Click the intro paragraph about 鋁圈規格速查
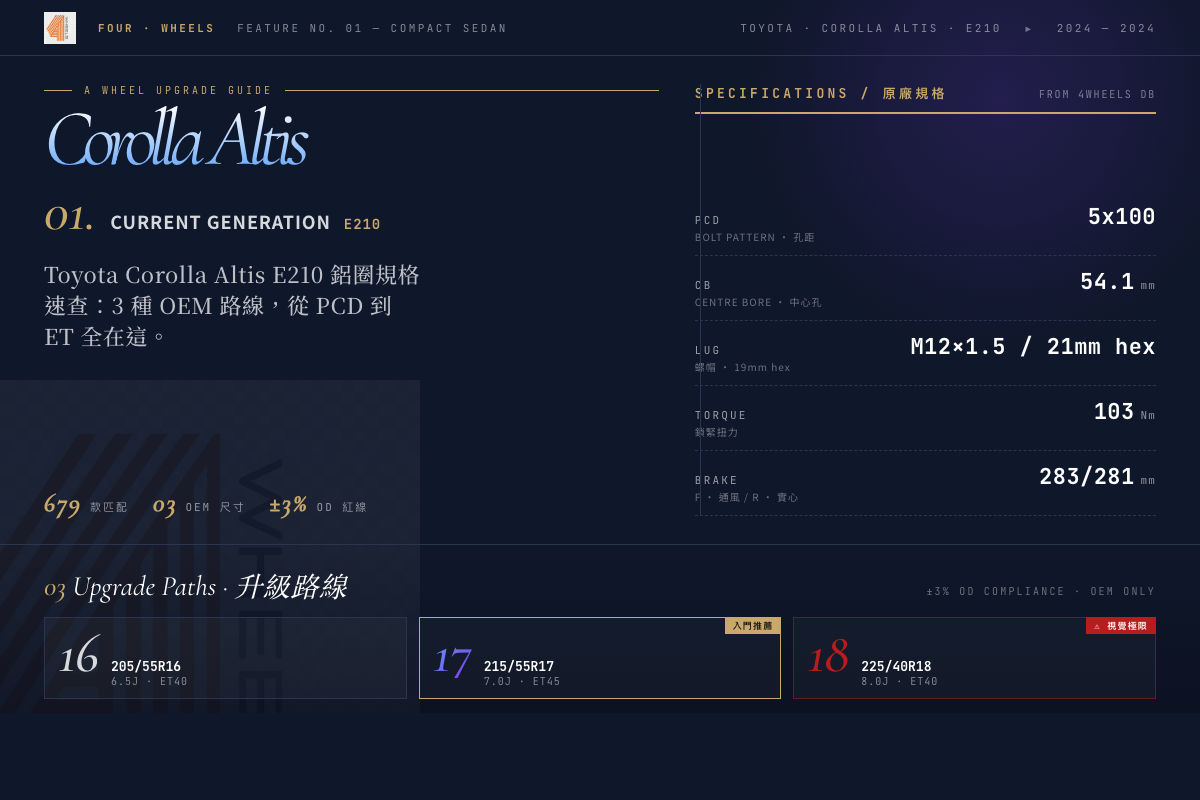The height and width of the screenshot is (800, 1200). (232, 305)
